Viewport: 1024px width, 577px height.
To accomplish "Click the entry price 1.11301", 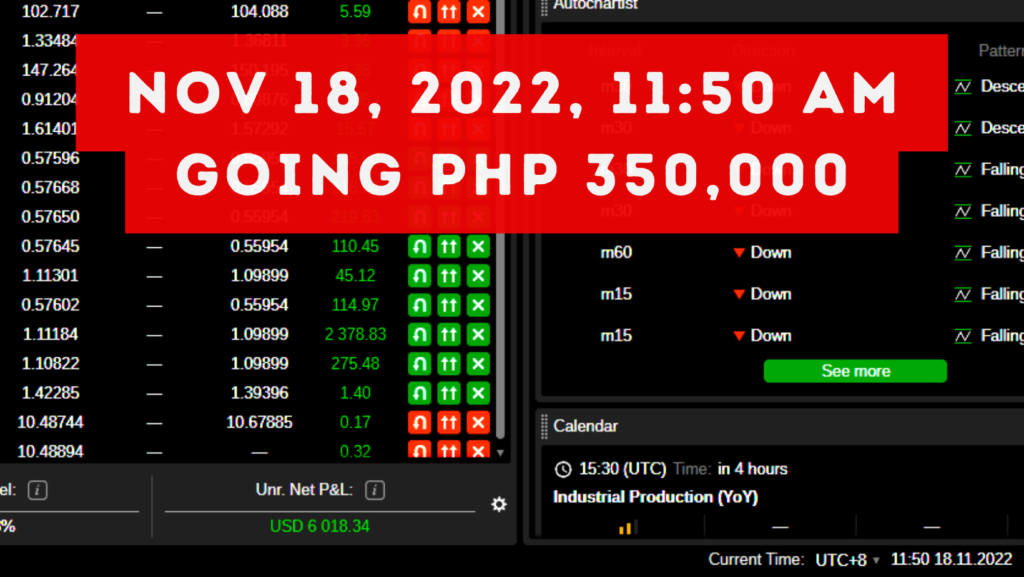I will (50, 275).
